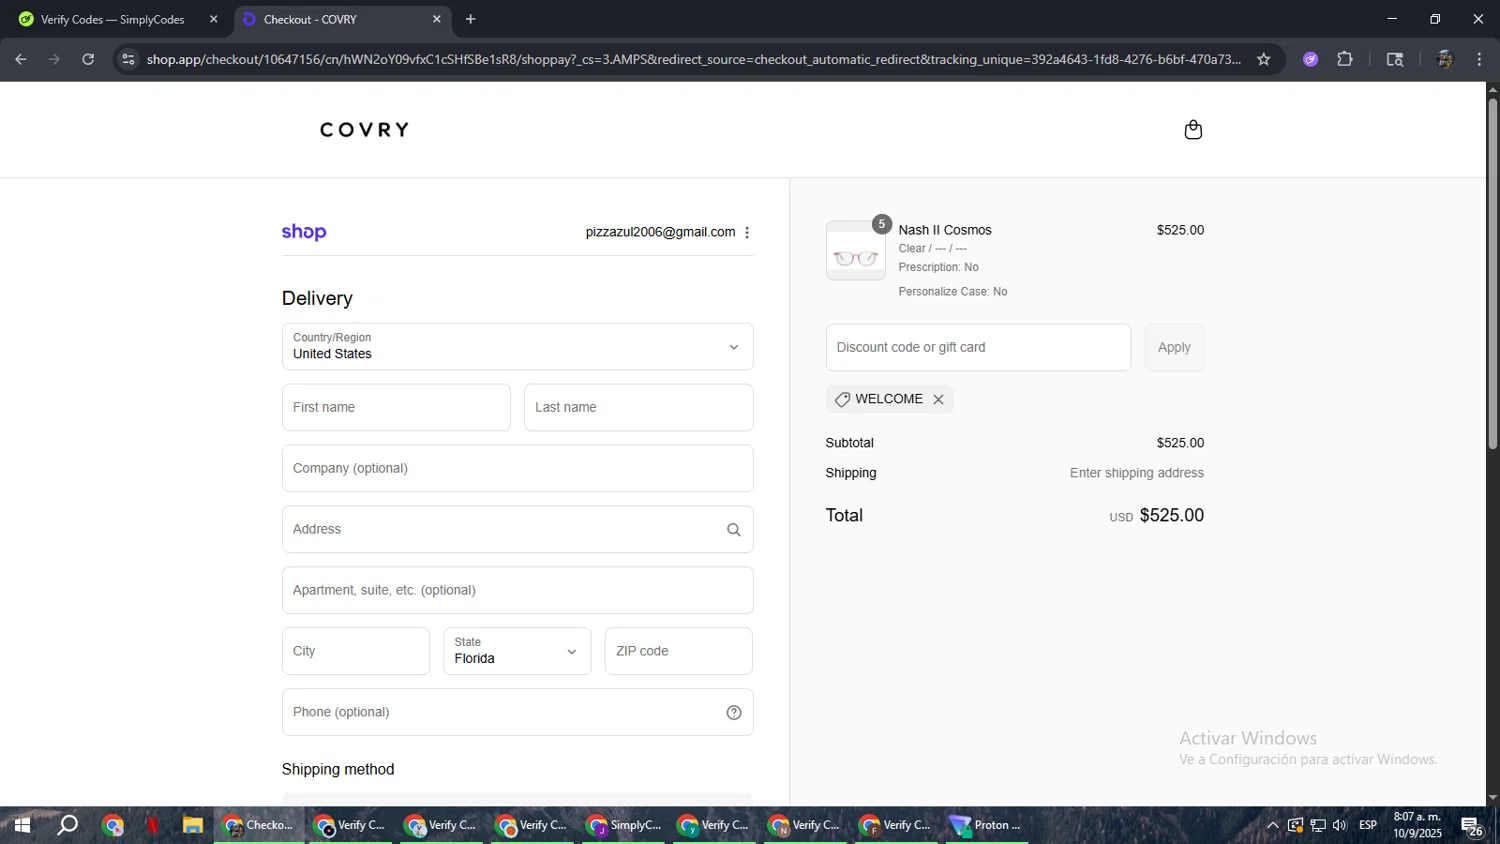Click the Enter shipping address text

(1136, 474)
